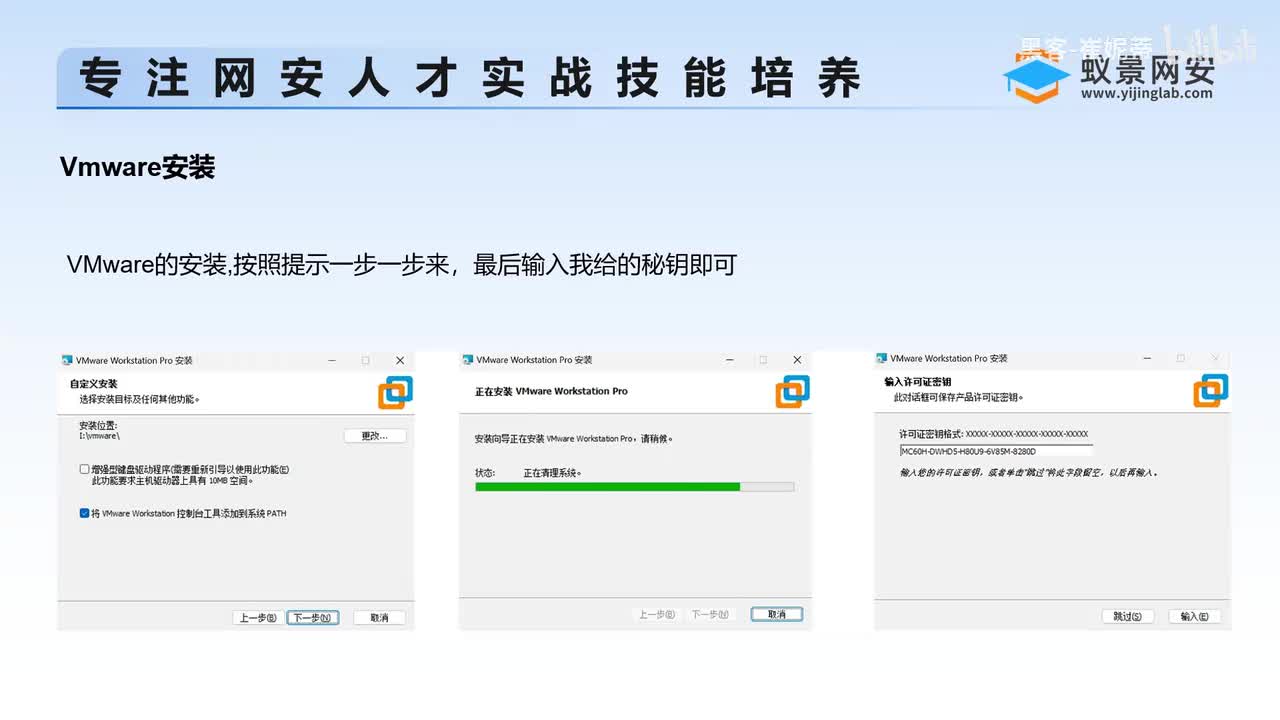The width and height of the screenshot is (1280, 720).
Task: Click 取消 in the 自定义安装 dialog
Action: coord(379,618)
